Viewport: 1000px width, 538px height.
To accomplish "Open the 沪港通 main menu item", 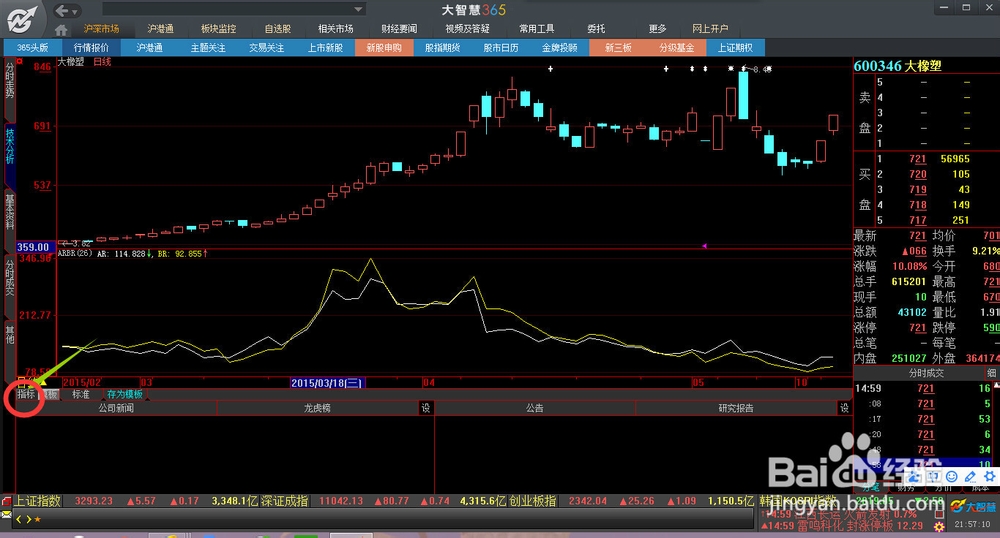I will tap(160, 29).
